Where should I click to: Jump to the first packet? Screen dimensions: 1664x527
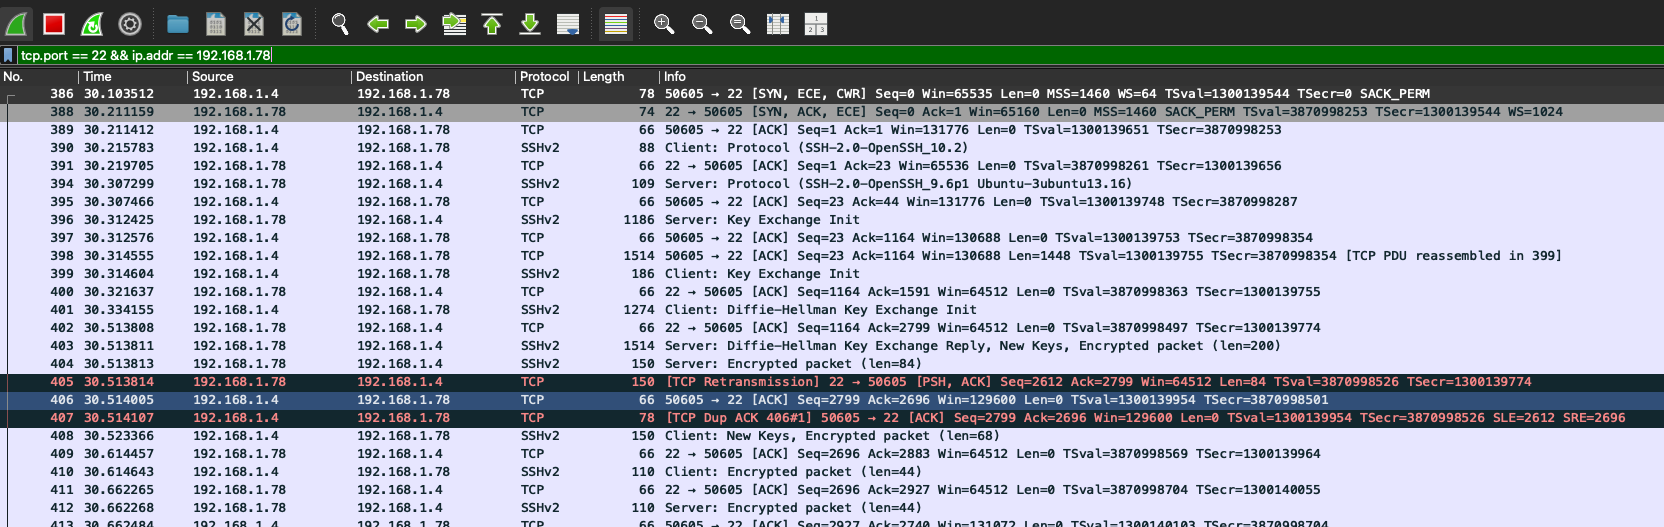[x=492, y=24]
